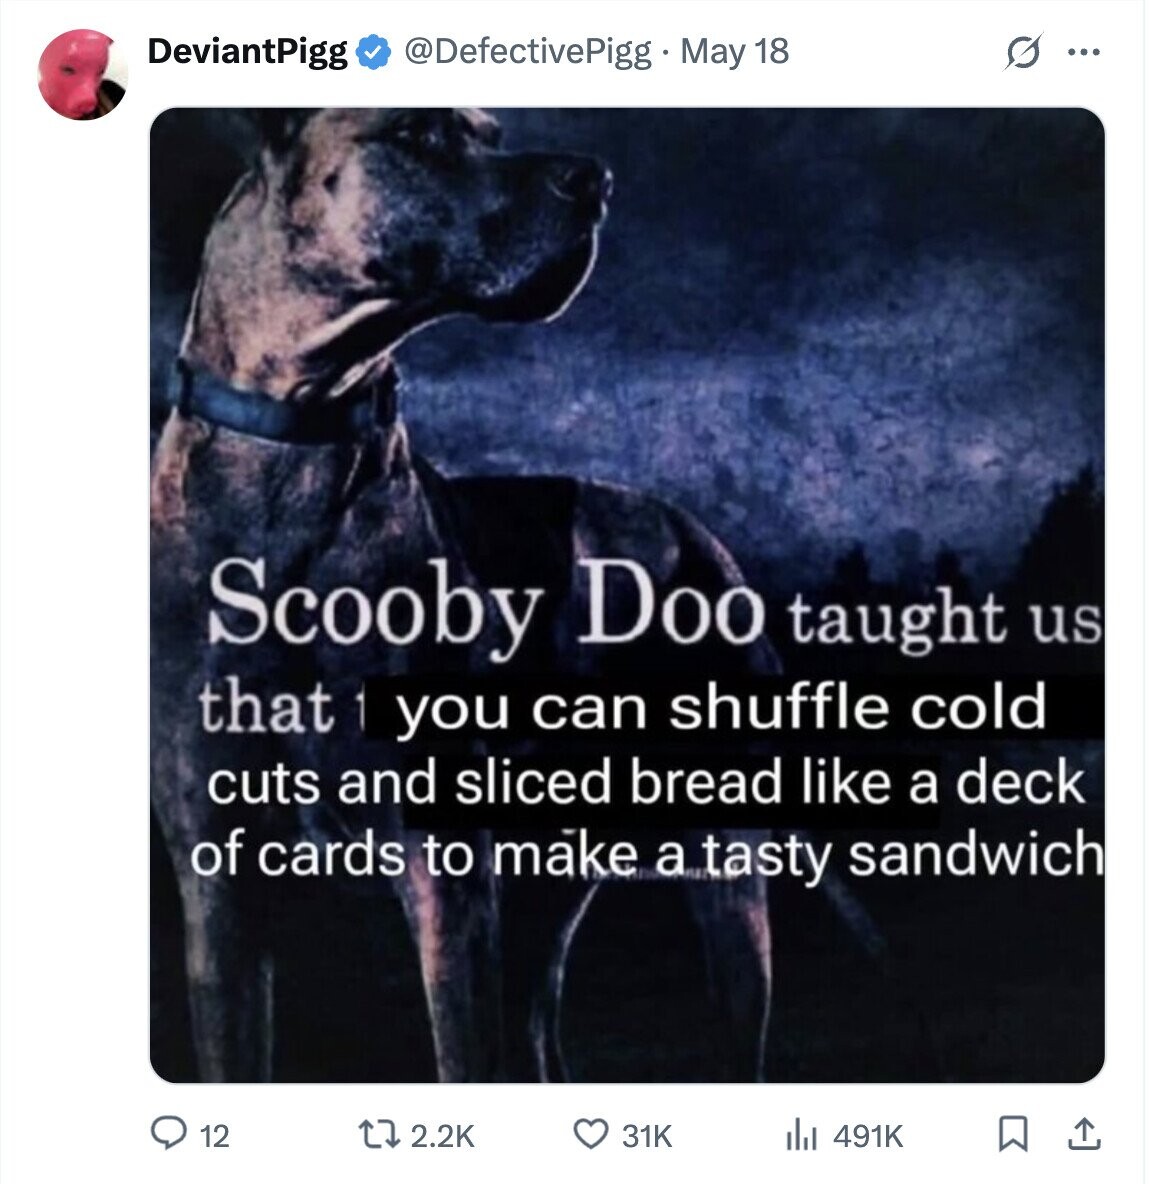The height and width of the screenshot is (1184, 1150).
Task: Open the Scooby Doo meme image
Action: click(x=627, y=595)
